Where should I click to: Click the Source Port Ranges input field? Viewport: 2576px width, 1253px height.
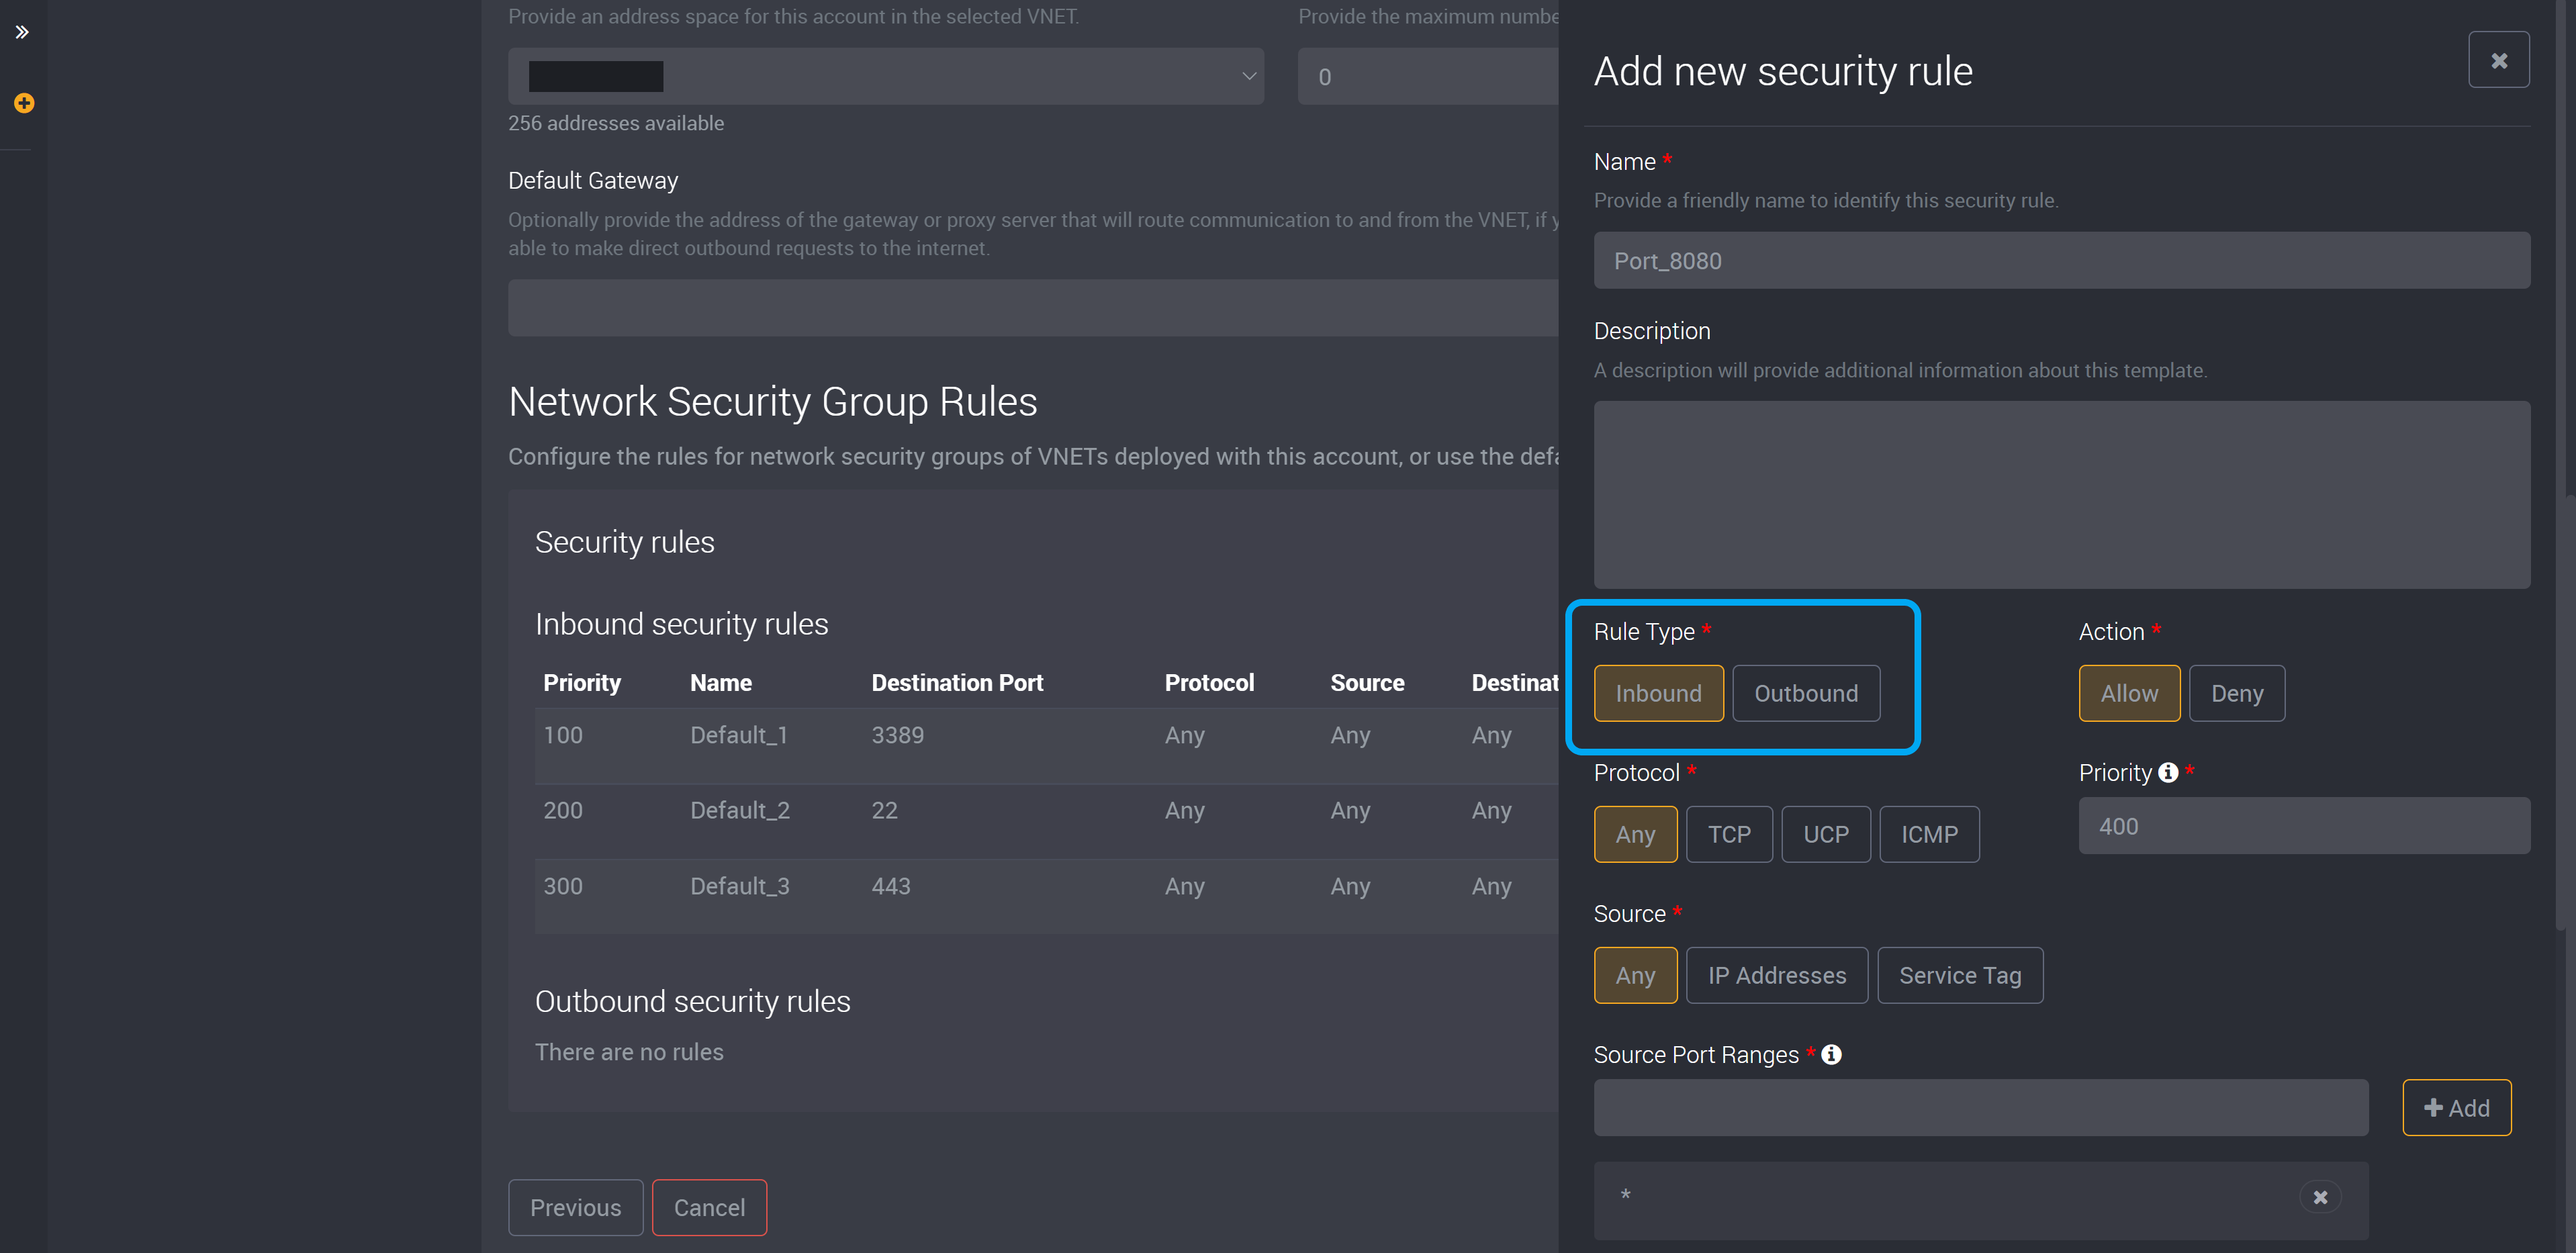point(1981,1108)
